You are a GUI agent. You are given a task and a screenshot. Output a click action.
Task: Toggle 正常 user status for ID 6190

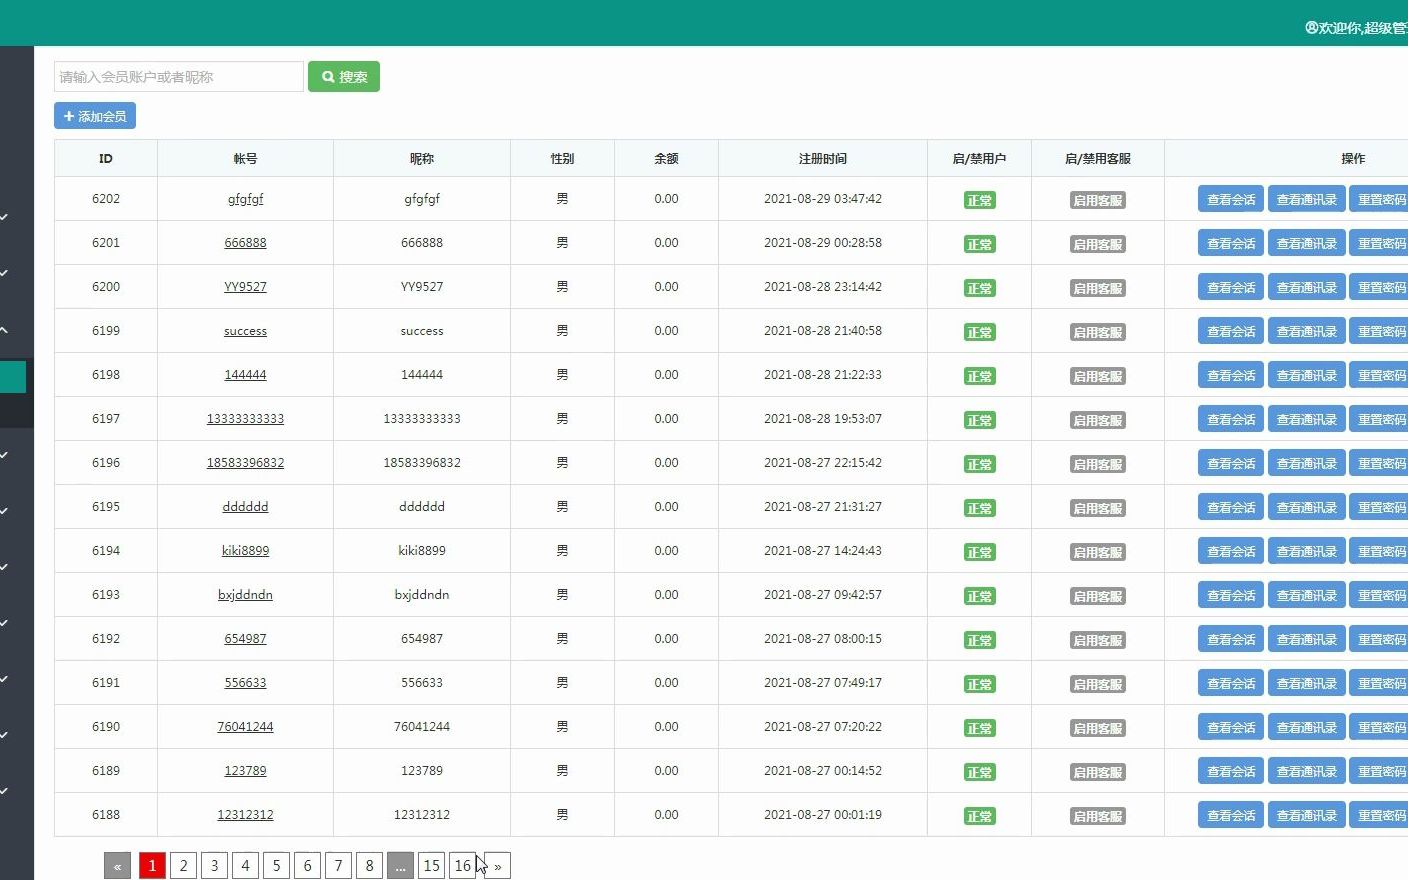point(980,728)
